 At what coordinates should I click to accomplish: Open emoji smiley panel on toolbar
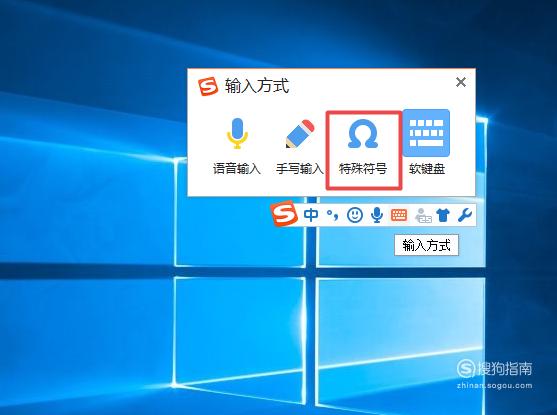[355, 215]
